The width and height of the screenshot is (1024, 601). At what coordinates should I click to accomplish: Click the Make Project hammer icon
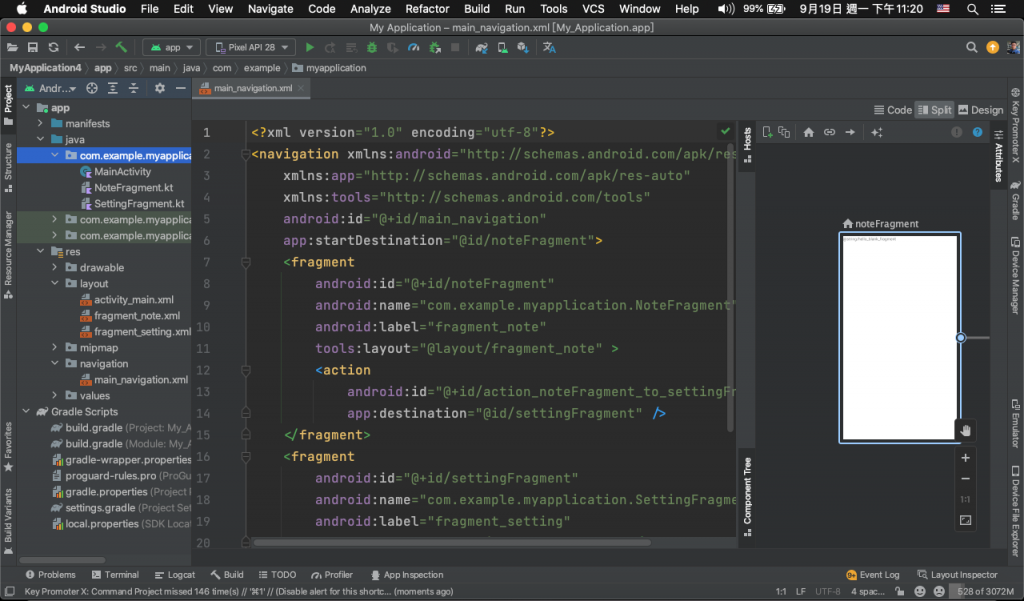click(x=121, y=47)
